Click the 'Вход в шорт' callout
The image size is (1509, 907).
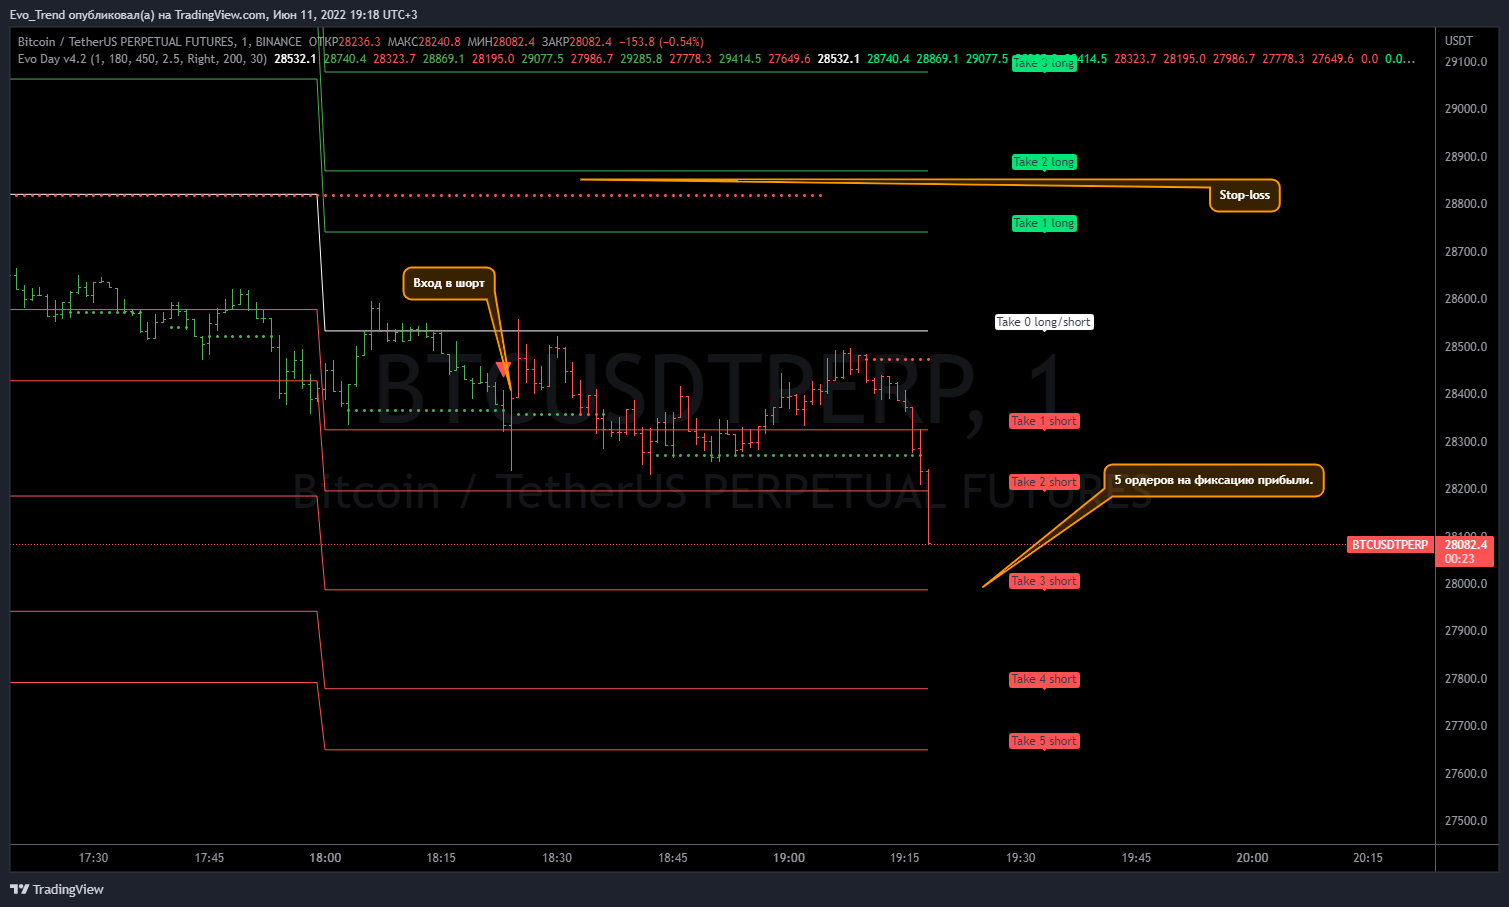pyautogui.click(x=449, y=283)
